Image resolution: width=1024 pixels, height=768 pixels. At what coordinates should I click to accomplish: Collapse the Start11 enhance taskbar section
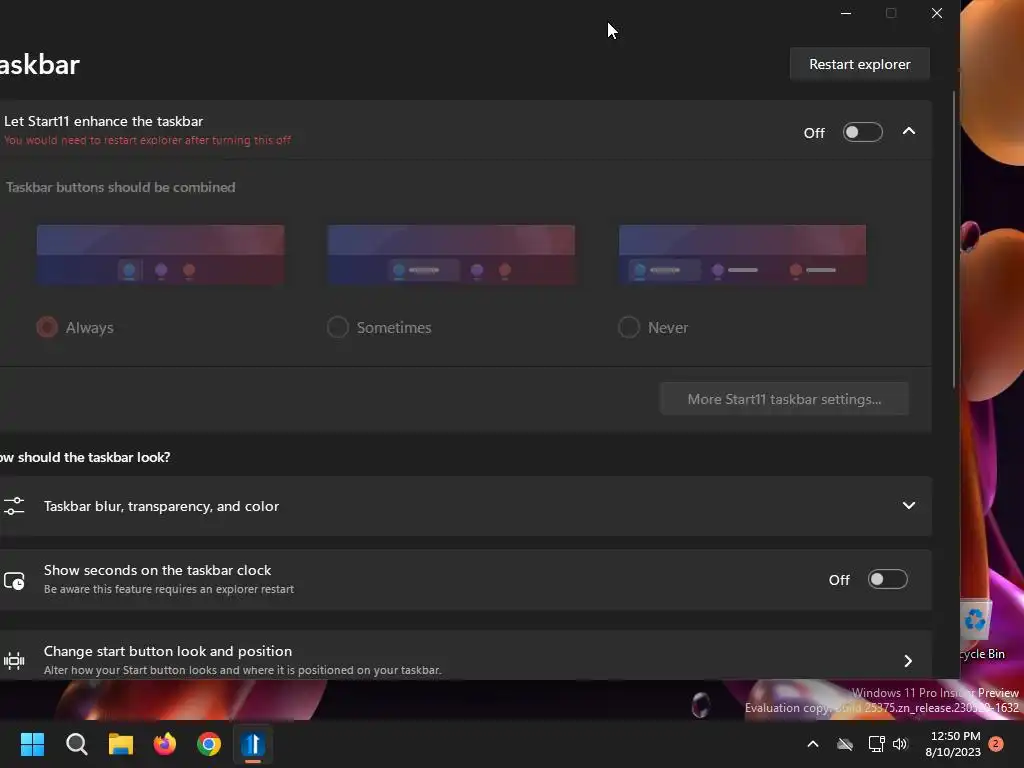[908, 131]
